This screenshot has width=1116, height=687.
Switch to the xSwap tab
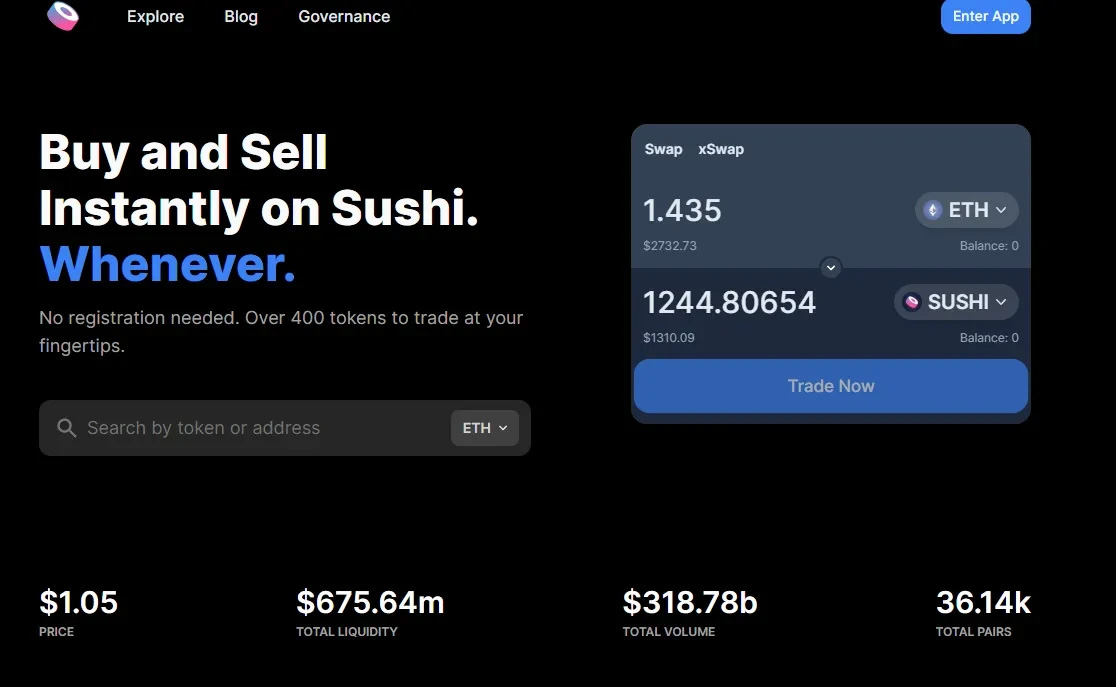721,149
